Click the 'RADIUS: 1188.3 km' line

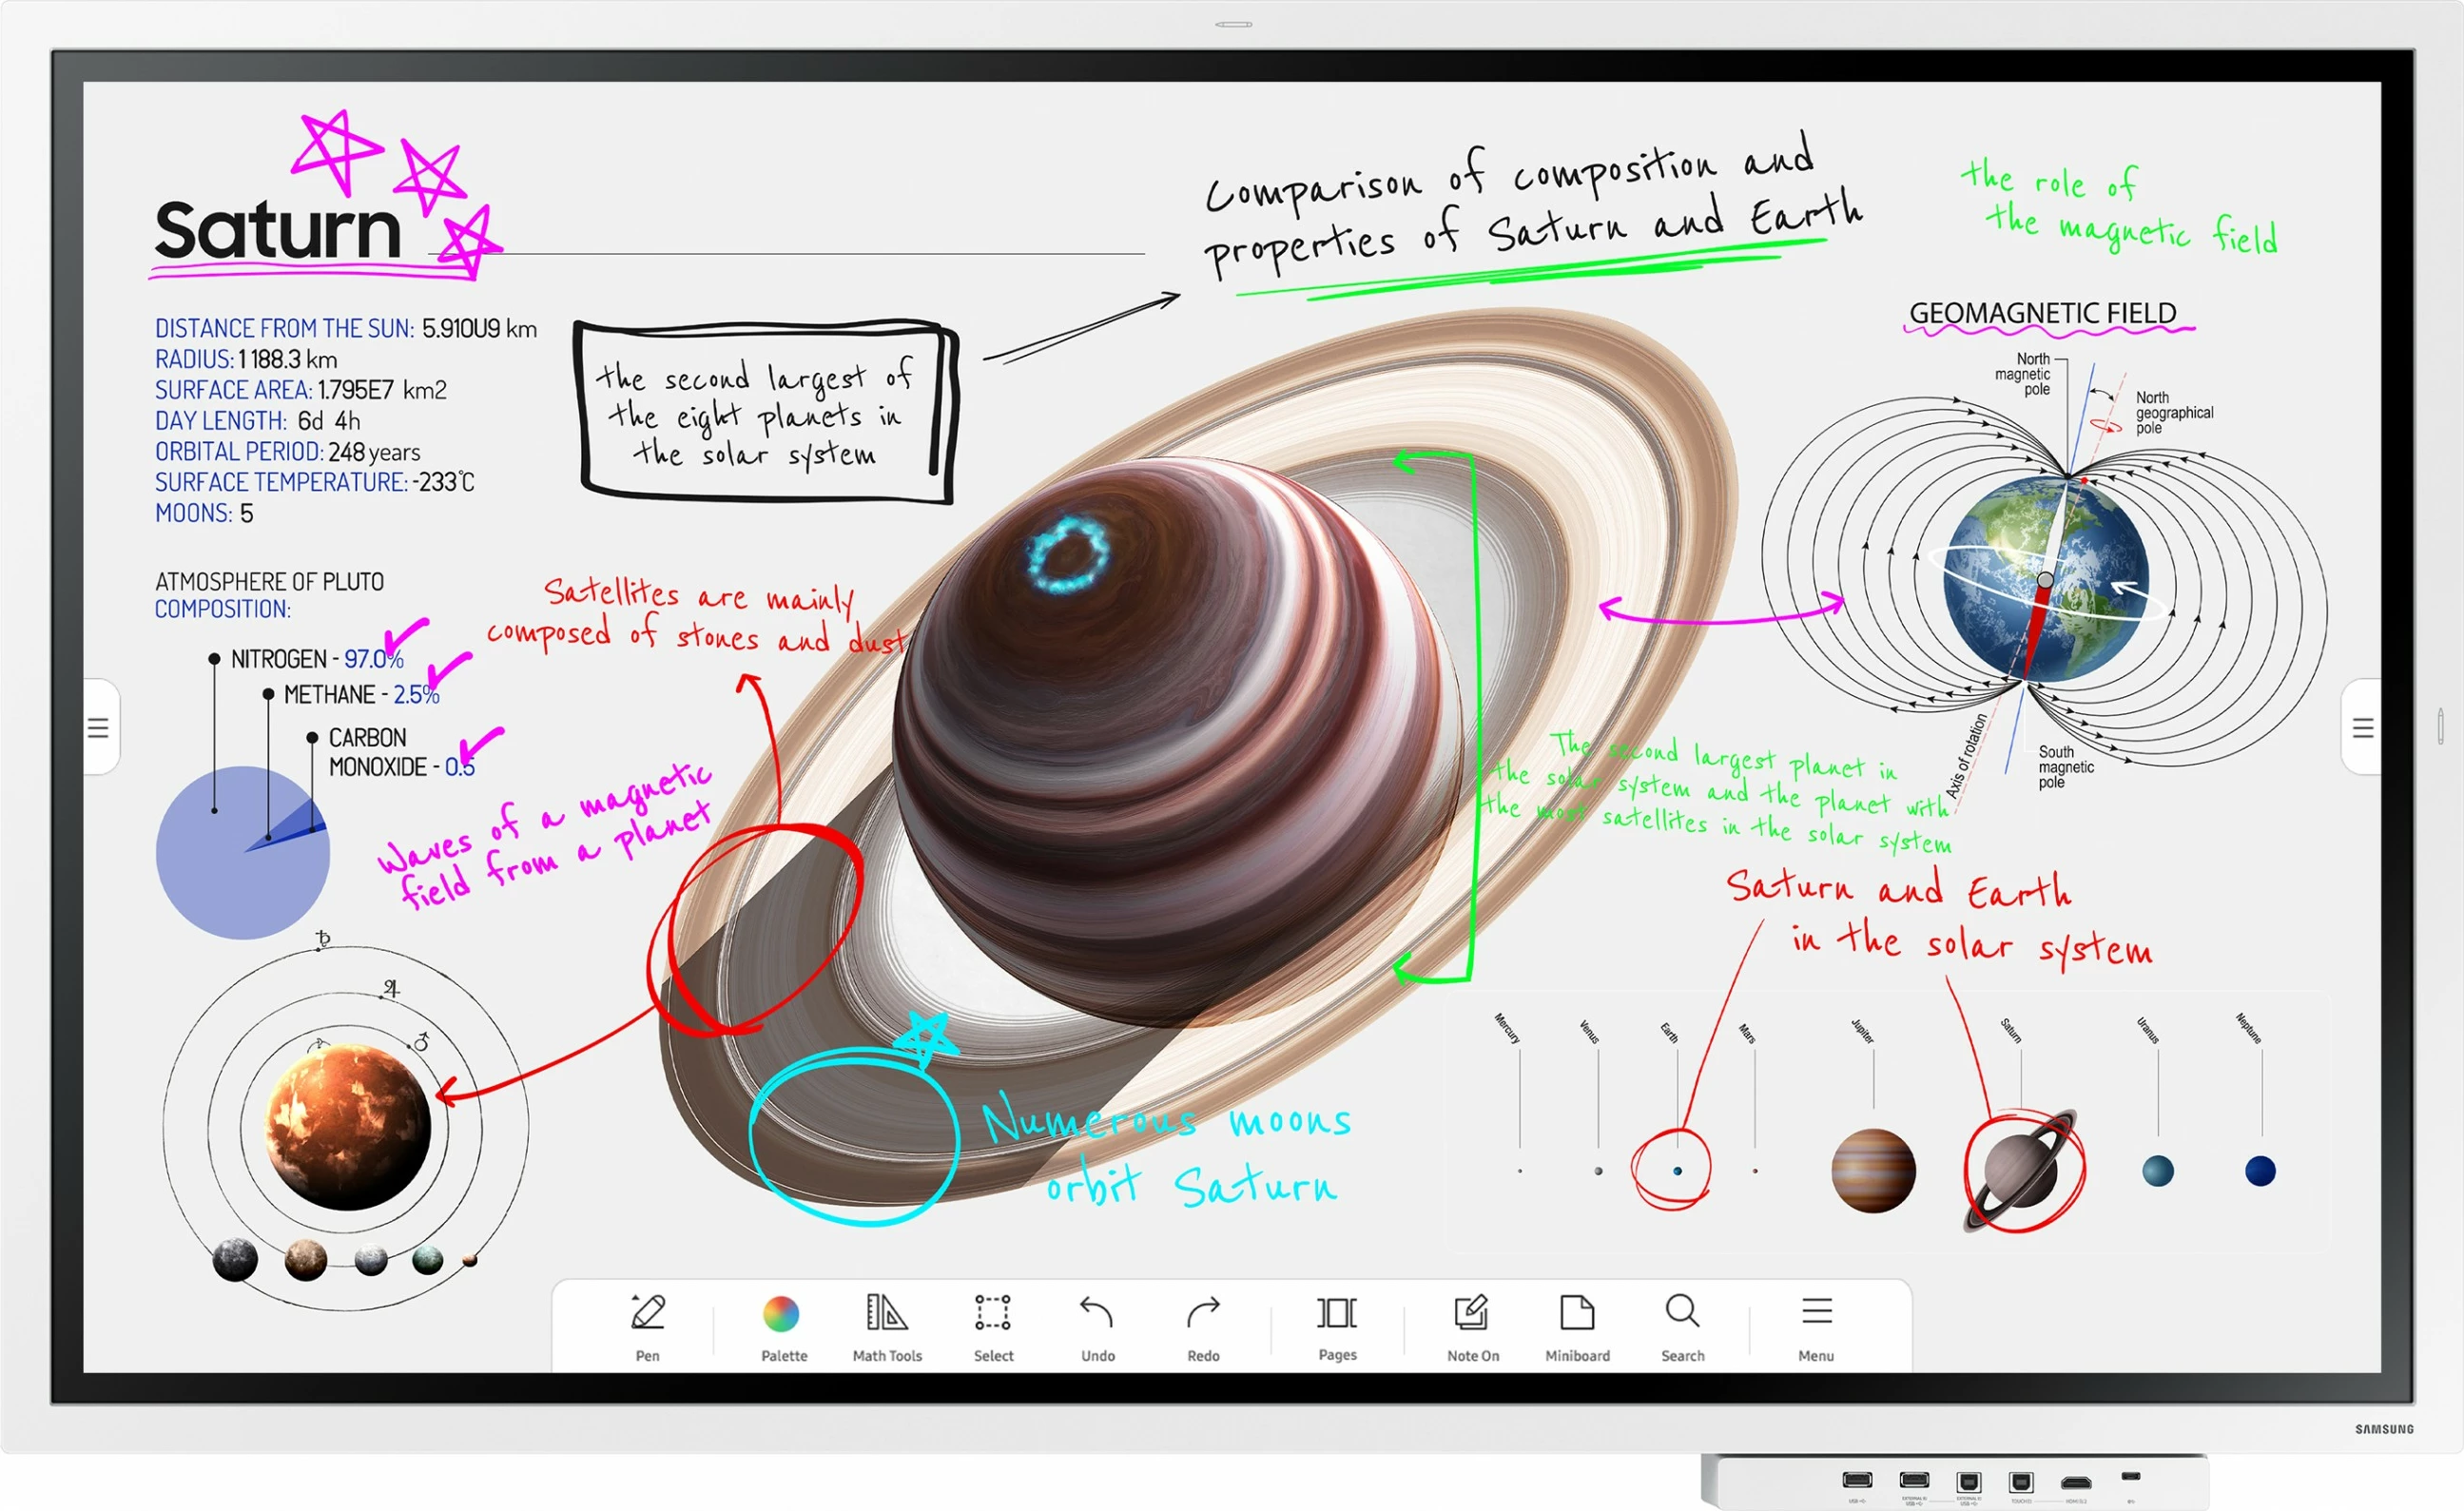pos(246,359)
